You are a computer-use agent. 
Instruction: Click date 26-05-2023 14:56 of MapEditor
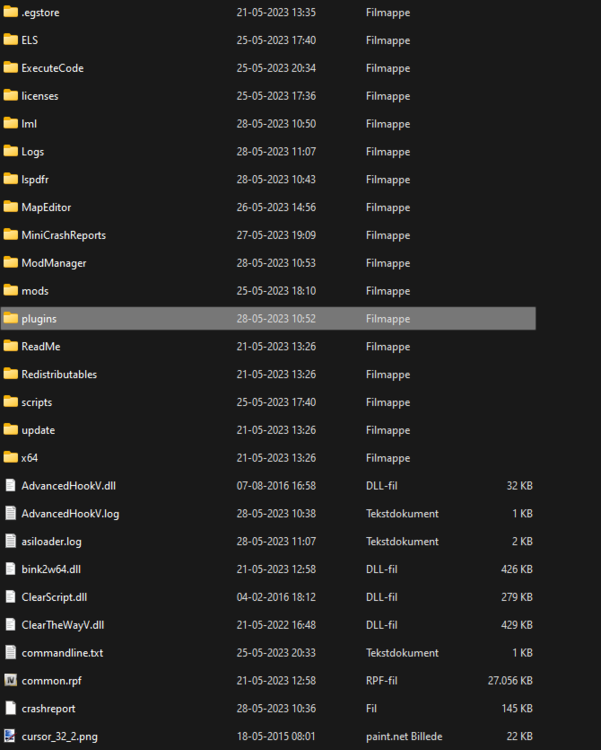[276, 207]
